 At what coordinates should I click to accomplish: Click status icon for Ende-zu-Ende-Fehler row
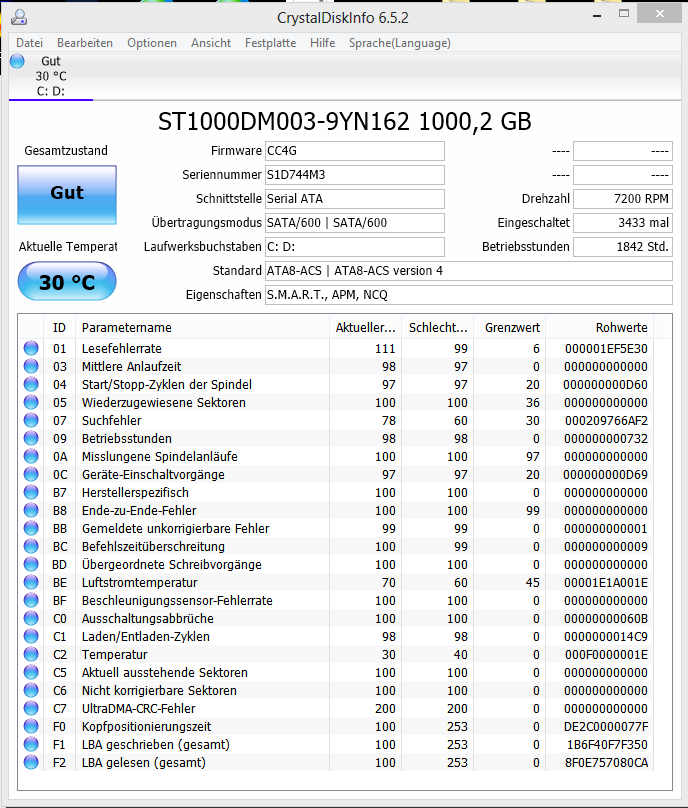click(x=31, y=511)
